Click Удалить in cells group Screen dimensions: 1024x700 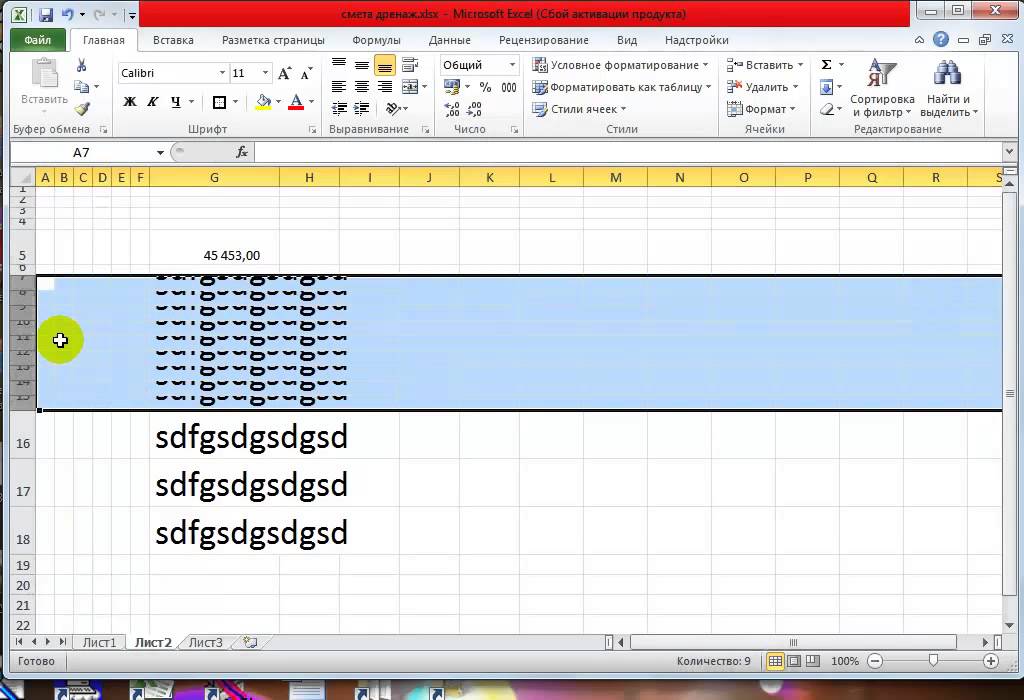(762, 87)
